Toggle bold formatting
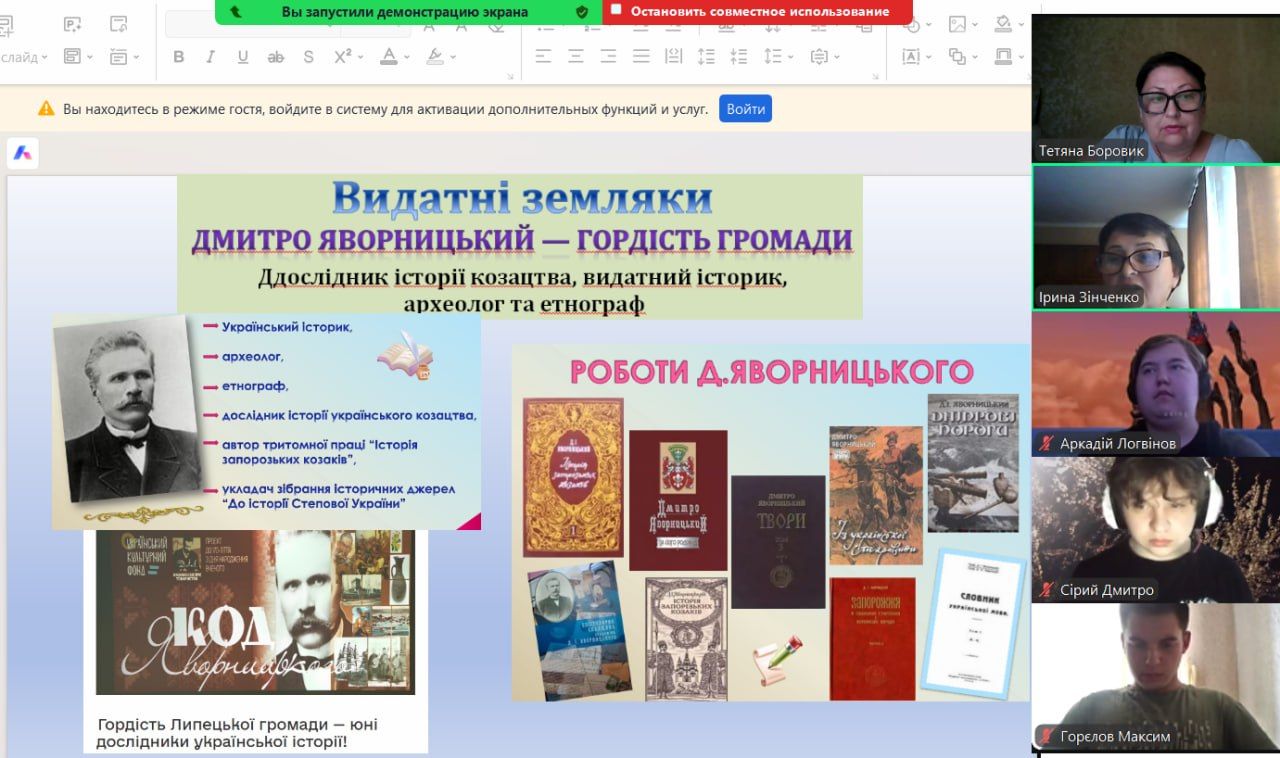1280x758 pixels. coord(178,57)
